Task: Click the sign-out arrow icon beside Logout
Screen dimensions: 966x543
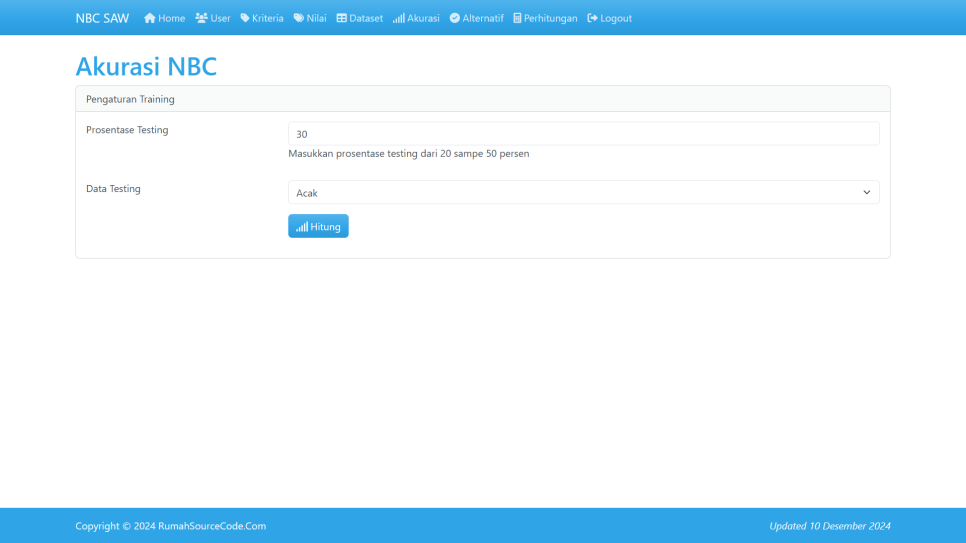Action: 593,18
